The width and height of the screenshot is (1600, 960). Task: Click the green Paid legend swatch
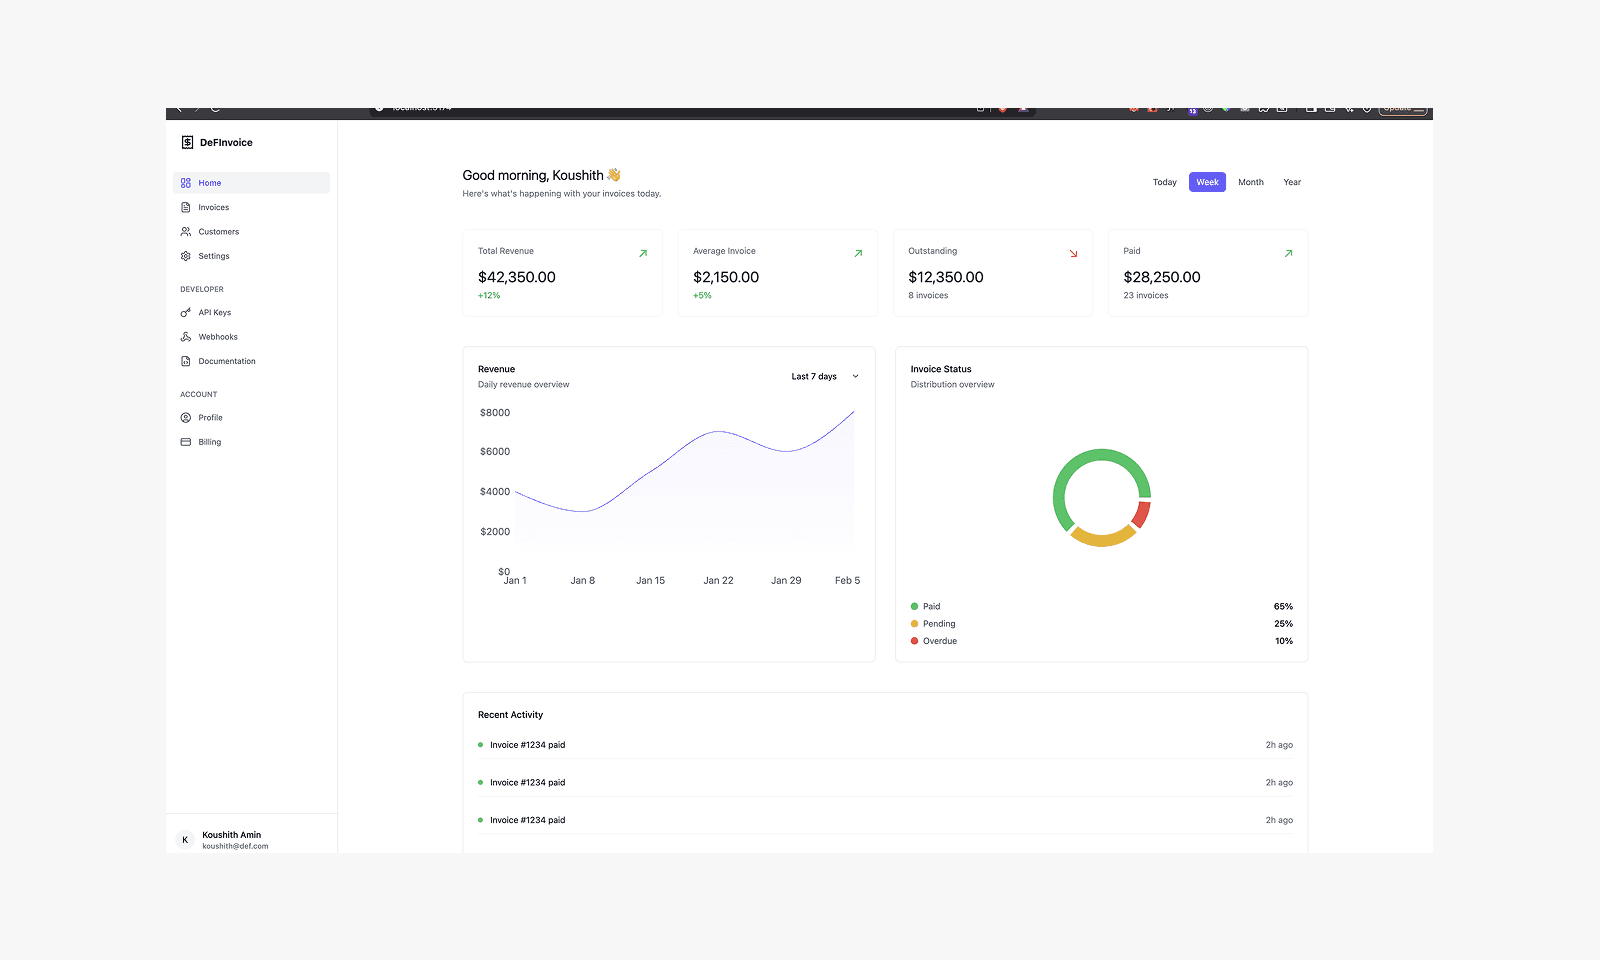(x=913, y=606)
